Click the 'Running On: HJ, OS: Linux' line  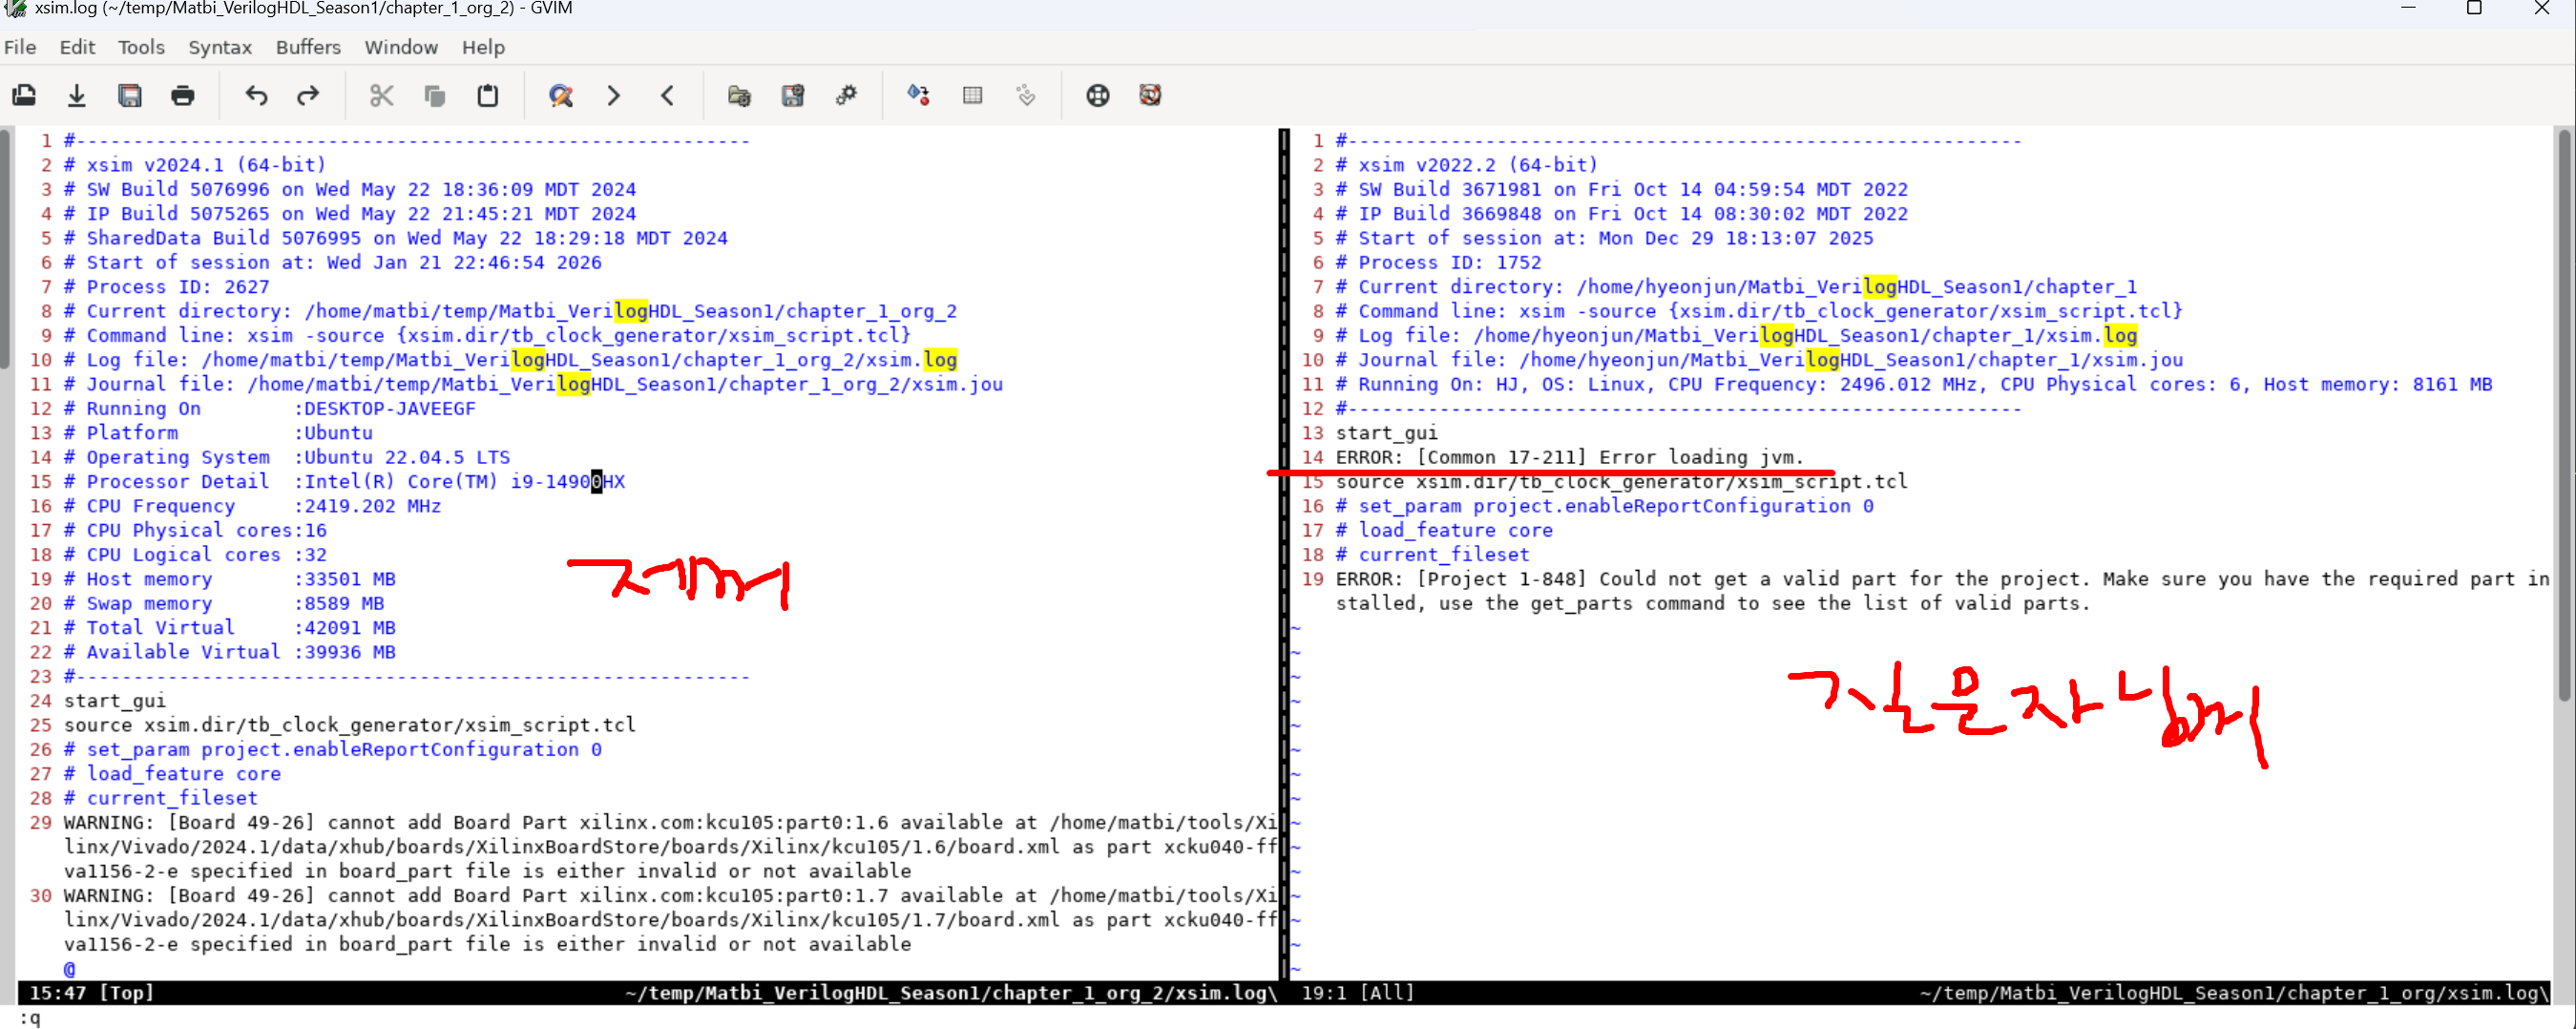[1914, 384]
